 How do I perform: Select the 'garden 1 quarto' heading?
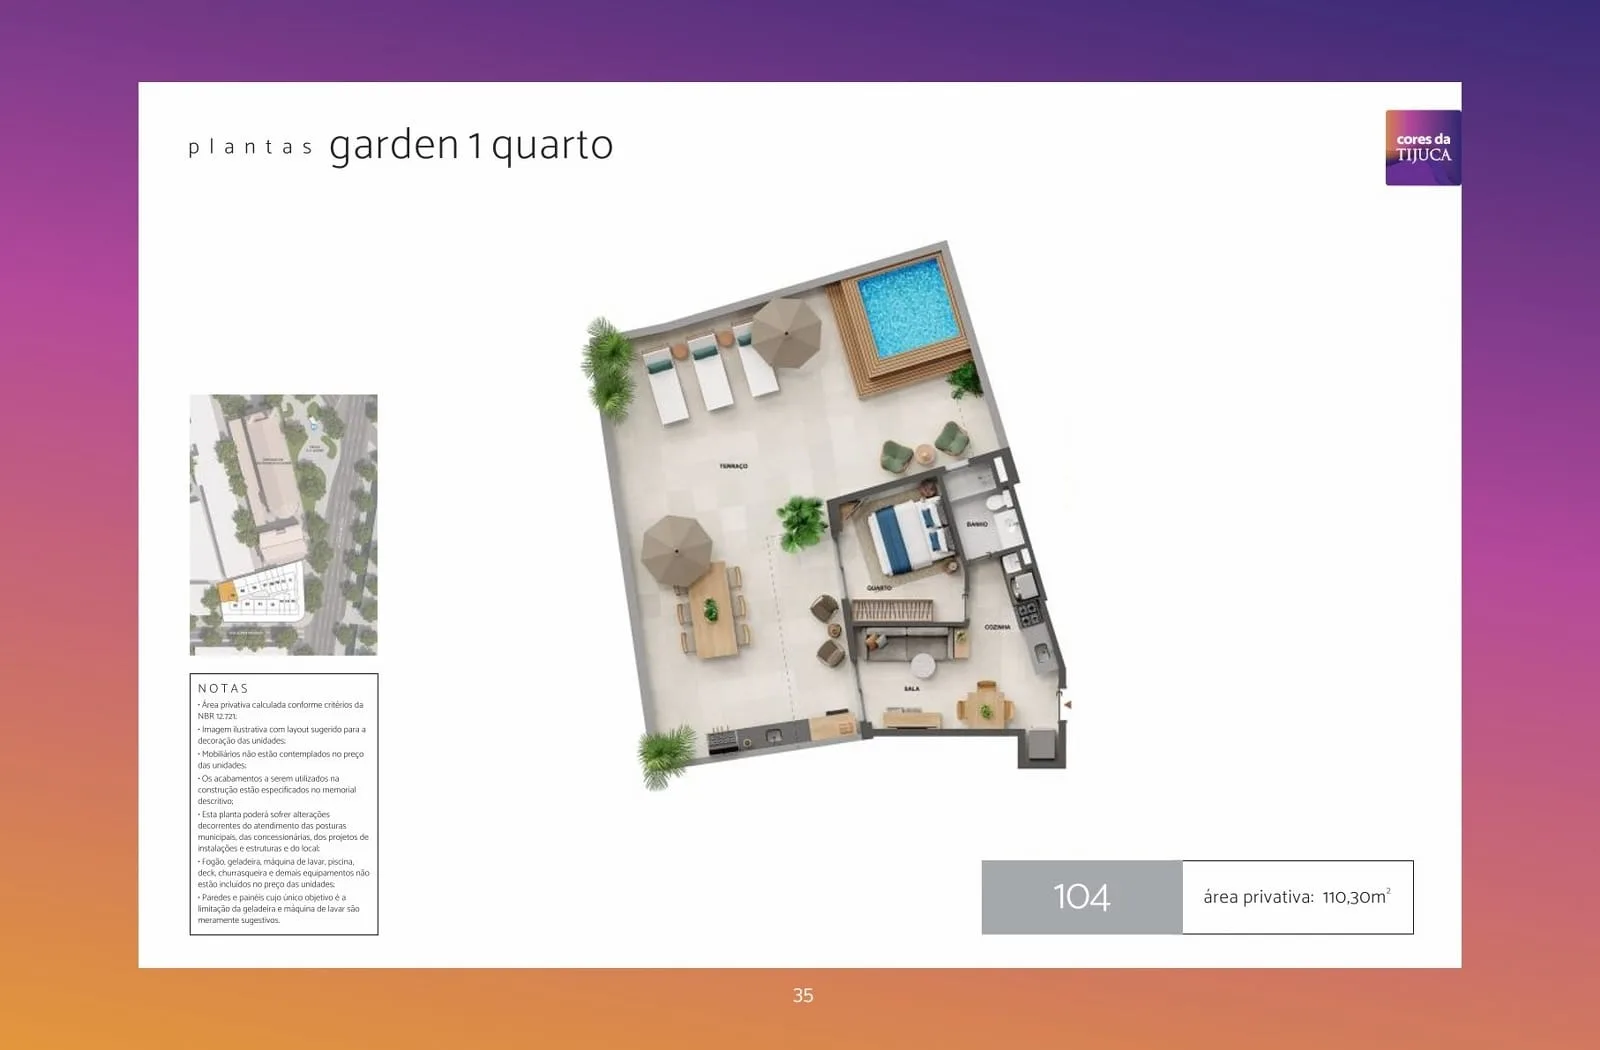[471, 146]
